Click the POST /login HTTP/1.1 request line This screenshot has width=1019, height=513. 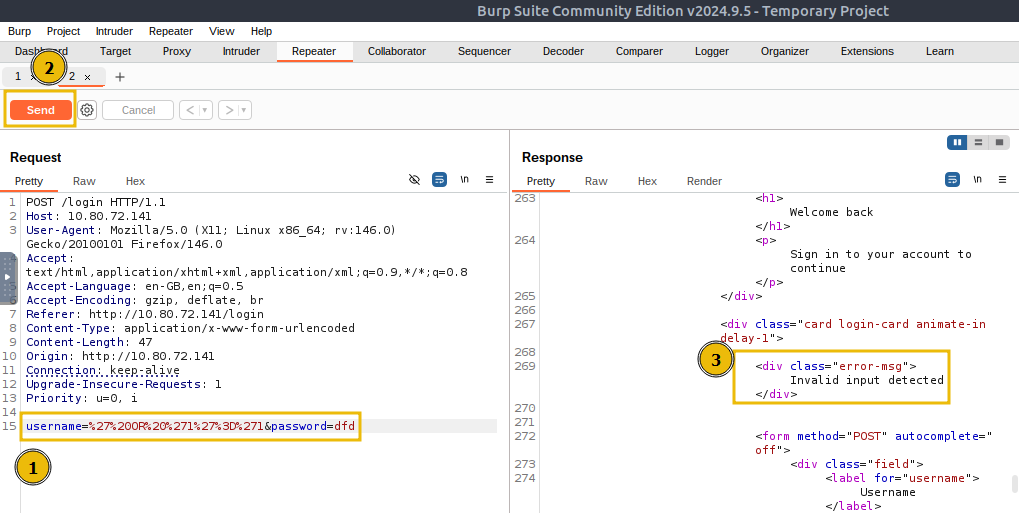(96, 202)
